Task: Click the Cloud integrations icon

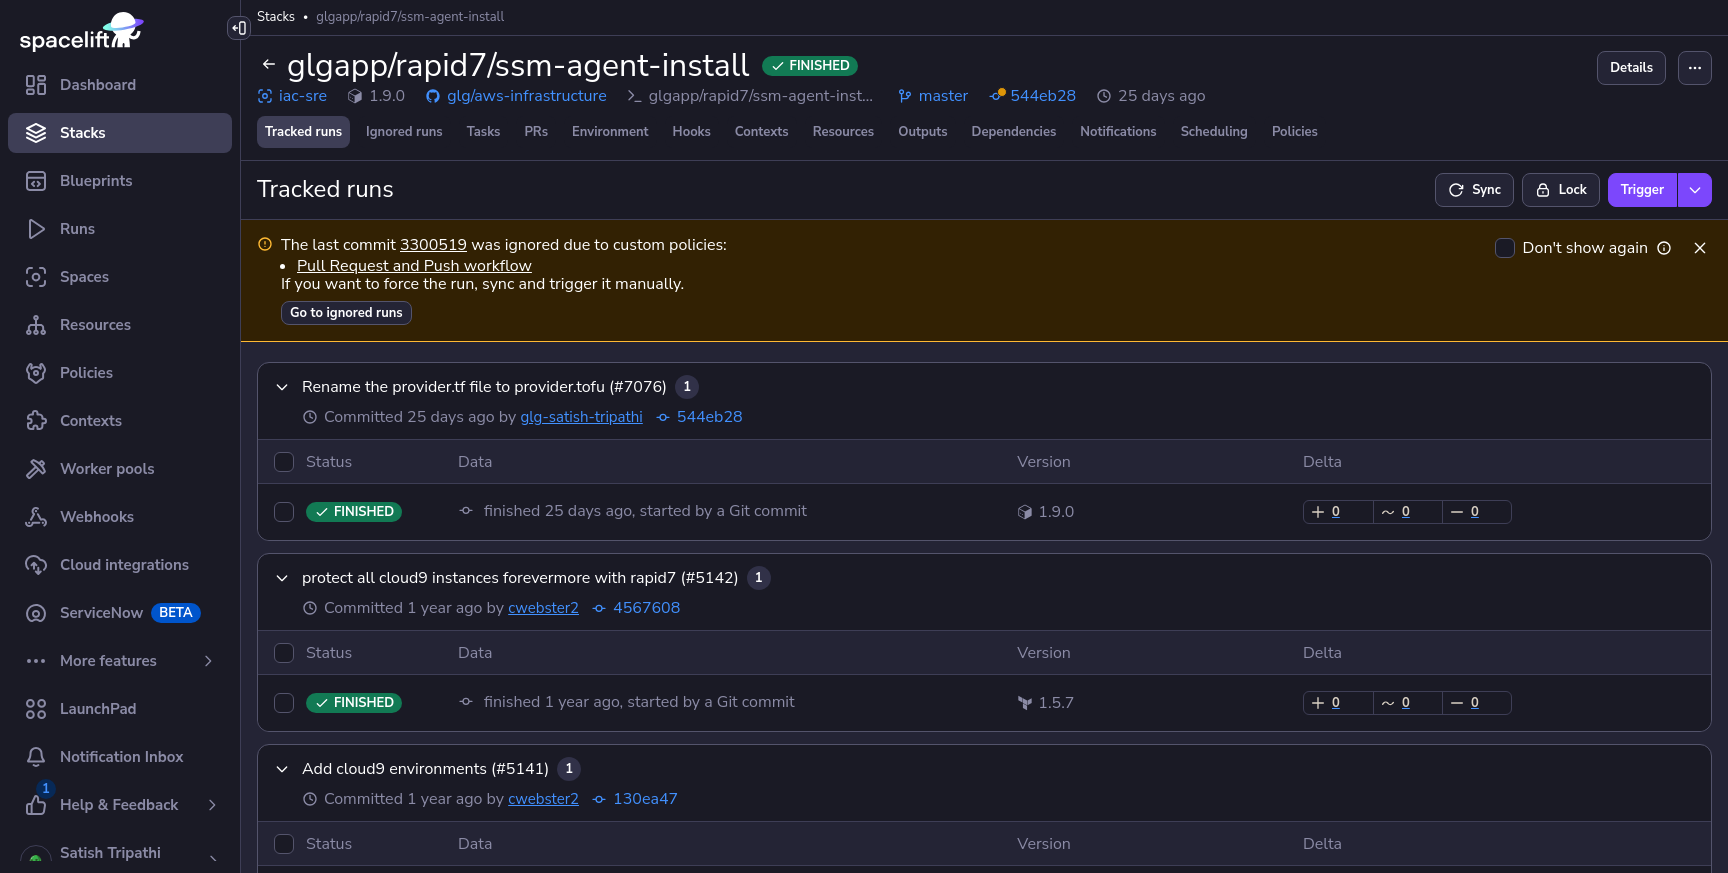Action: point(36,565)
